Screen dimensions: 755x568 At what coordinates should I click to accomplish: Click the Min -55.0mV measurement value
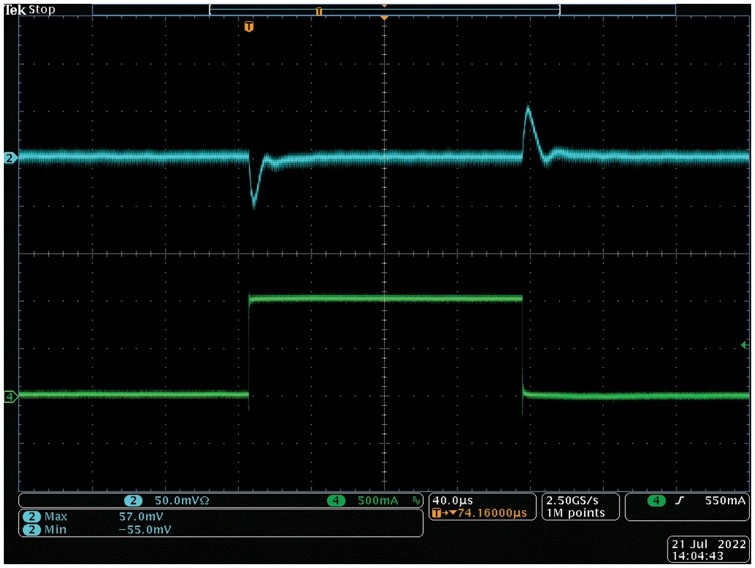[x=145, y=530]
